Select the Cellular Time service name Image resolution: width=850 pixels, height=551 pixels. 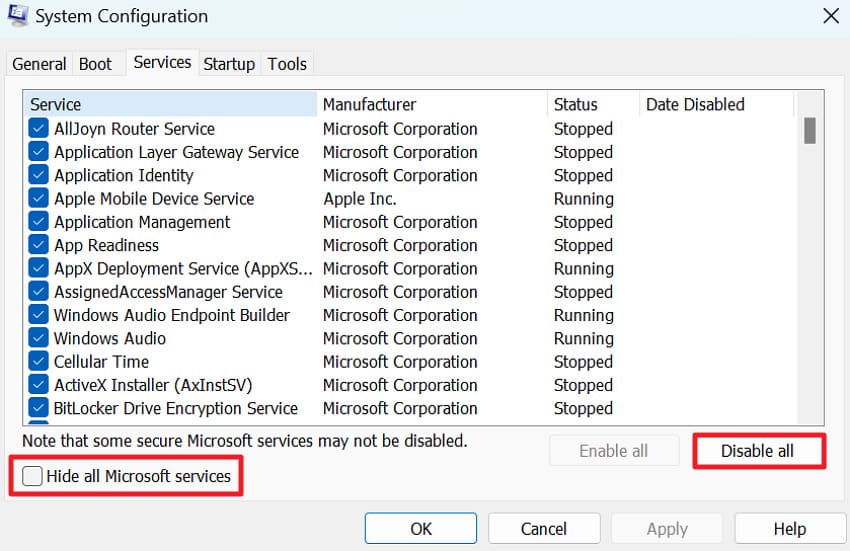coord(101,362)
